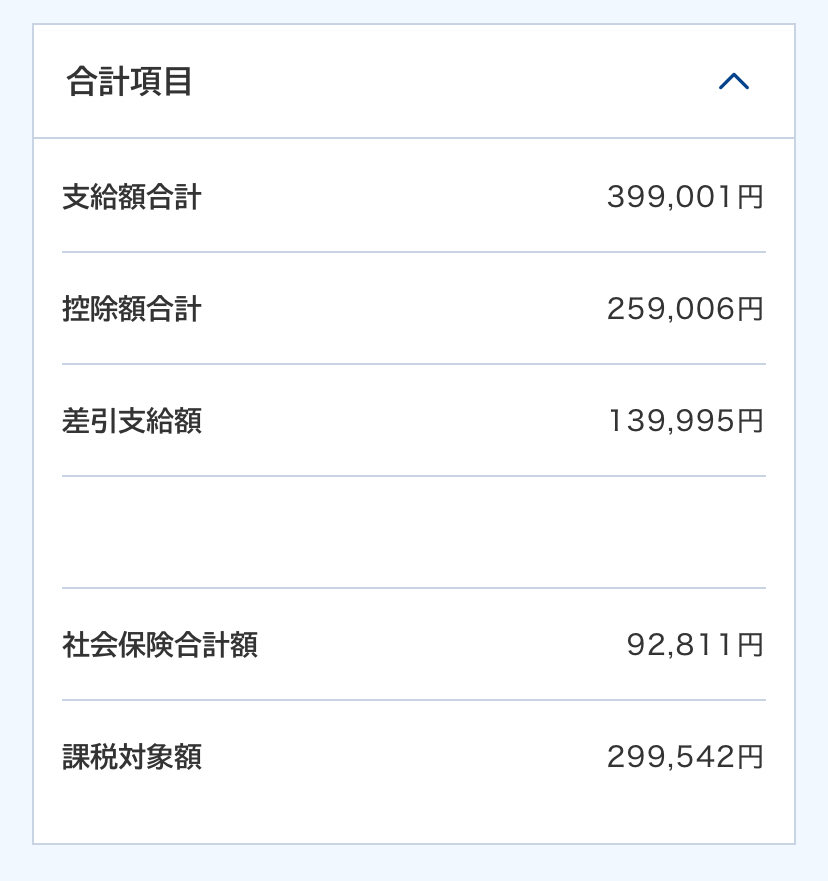Click the 円 after 259,006
This screenshot has height=881, width=828.
(750, 309)
